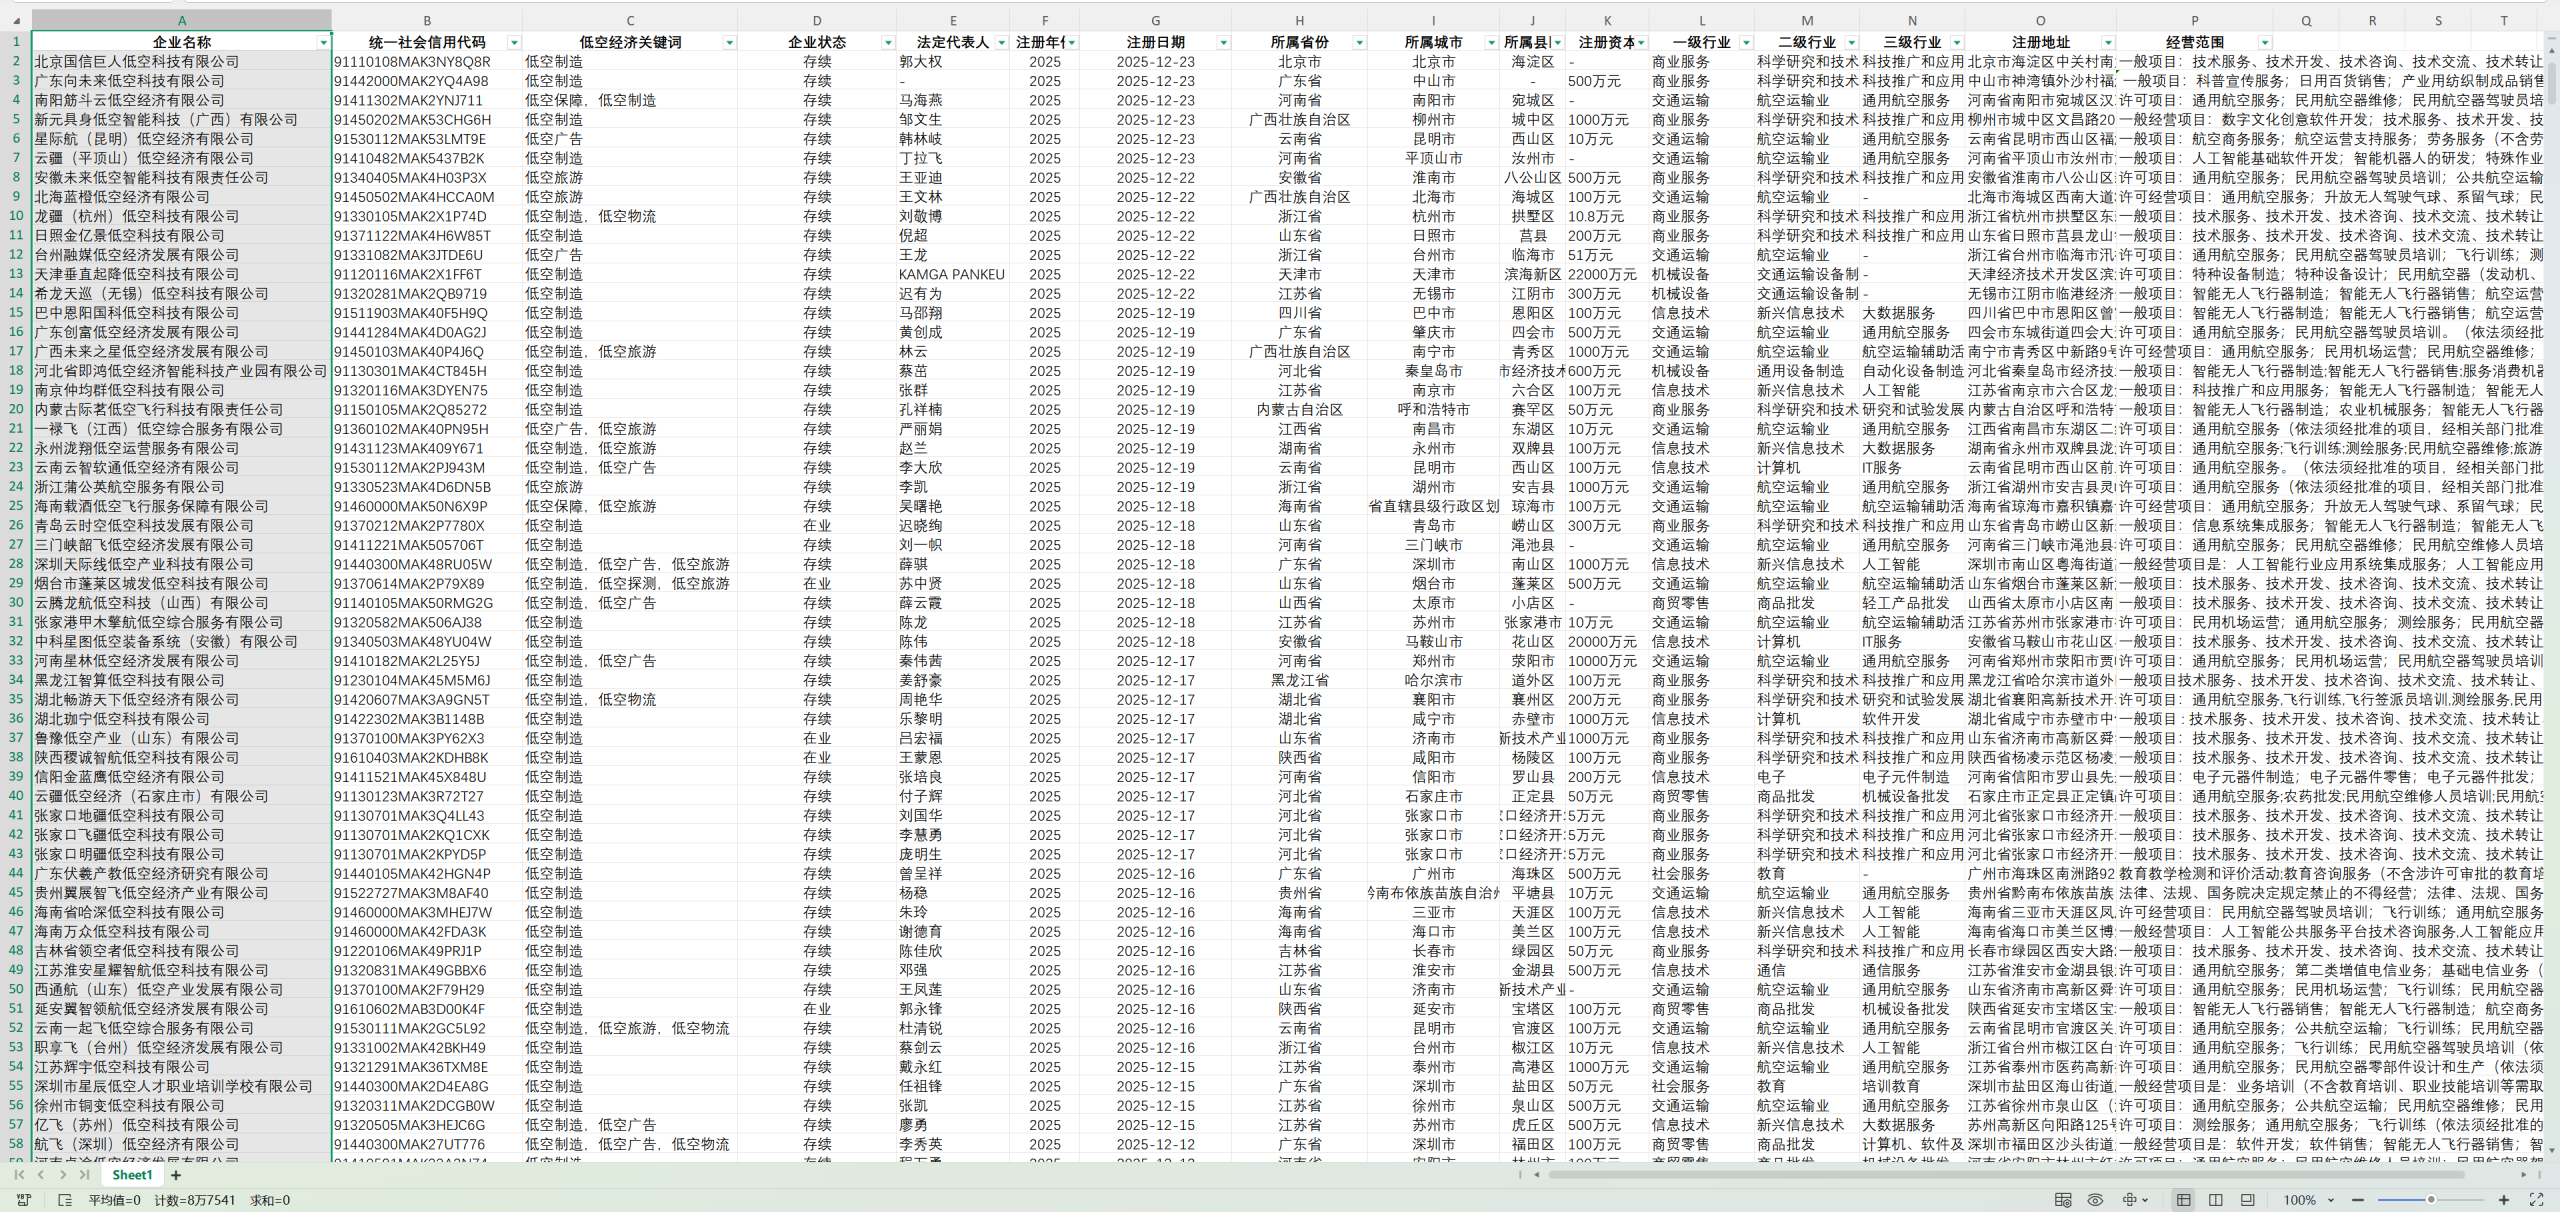Switch to page break preview mode
2560x1212 pixels.
(x=2216, y=1200)
